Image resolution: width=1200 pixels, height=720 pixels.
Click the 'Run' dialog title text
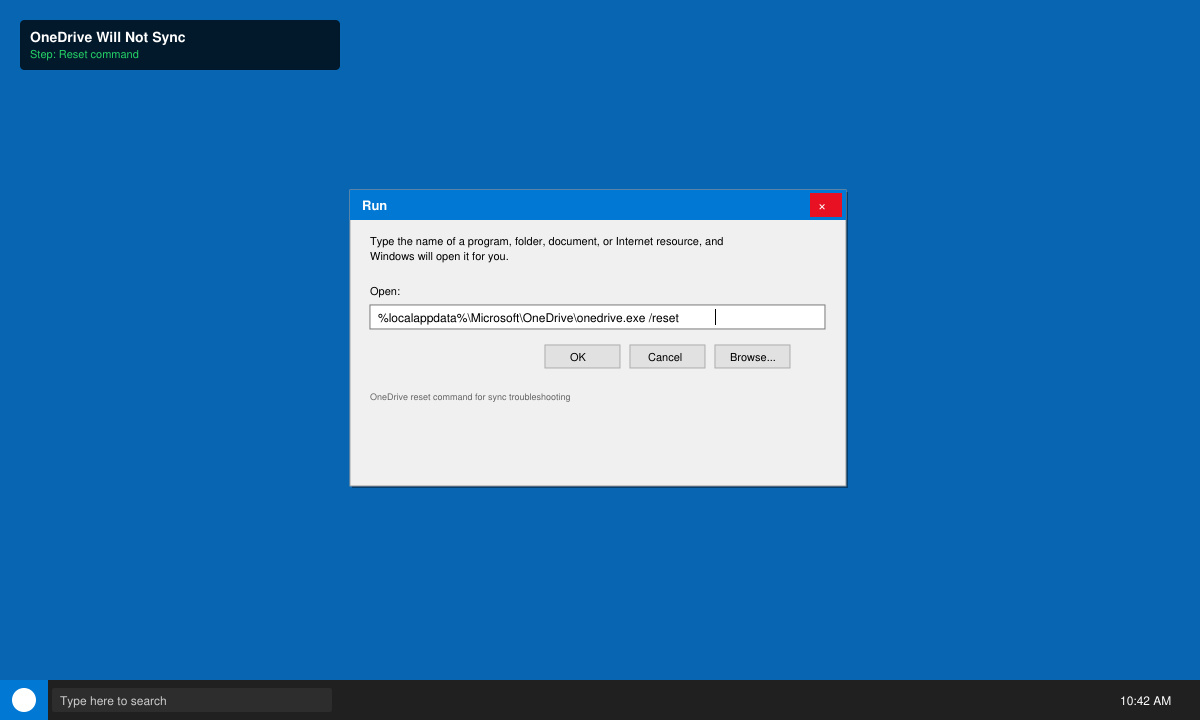point(374,205)
